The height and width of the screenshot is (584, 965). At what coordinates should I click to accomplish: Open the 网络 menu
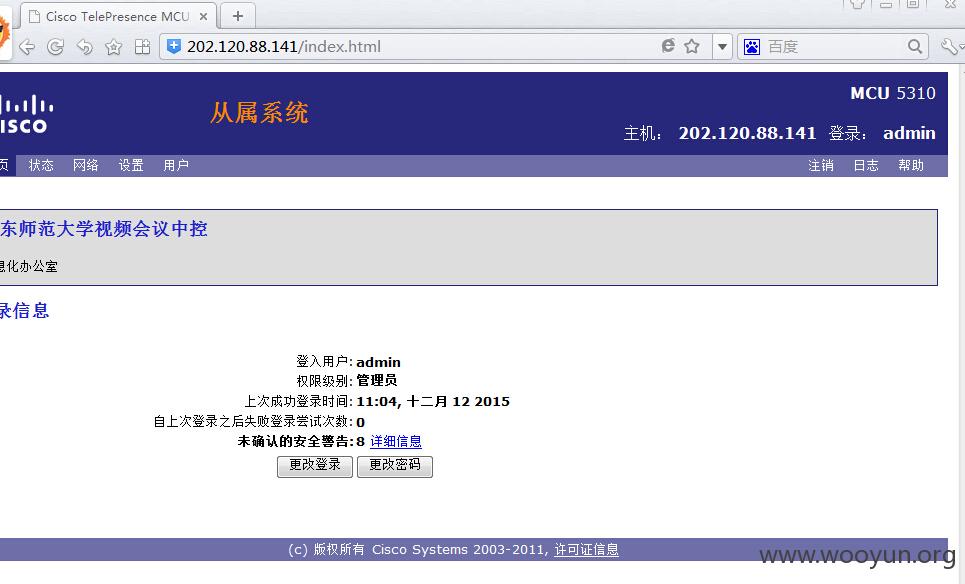click(x=86, y=166)
